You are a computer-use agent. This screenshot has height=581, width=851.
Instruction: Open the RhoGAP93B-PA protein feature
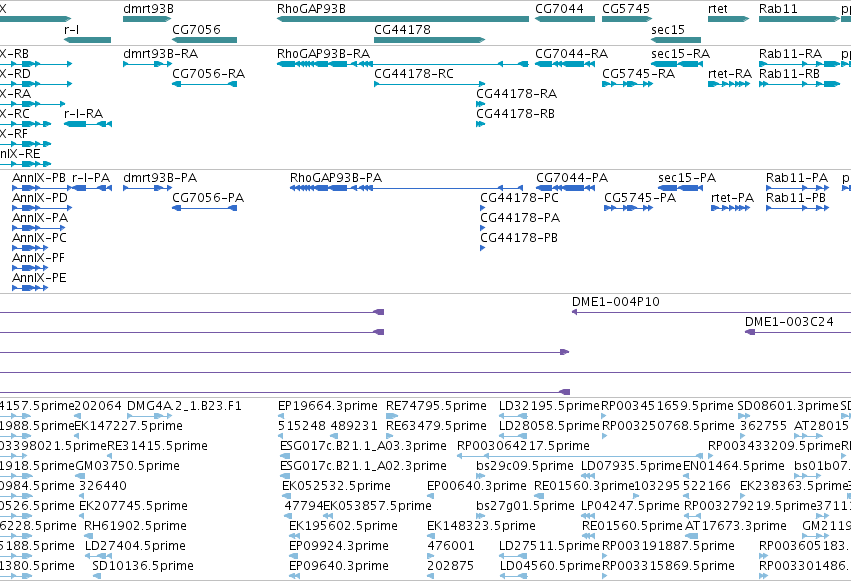[406, 188]
